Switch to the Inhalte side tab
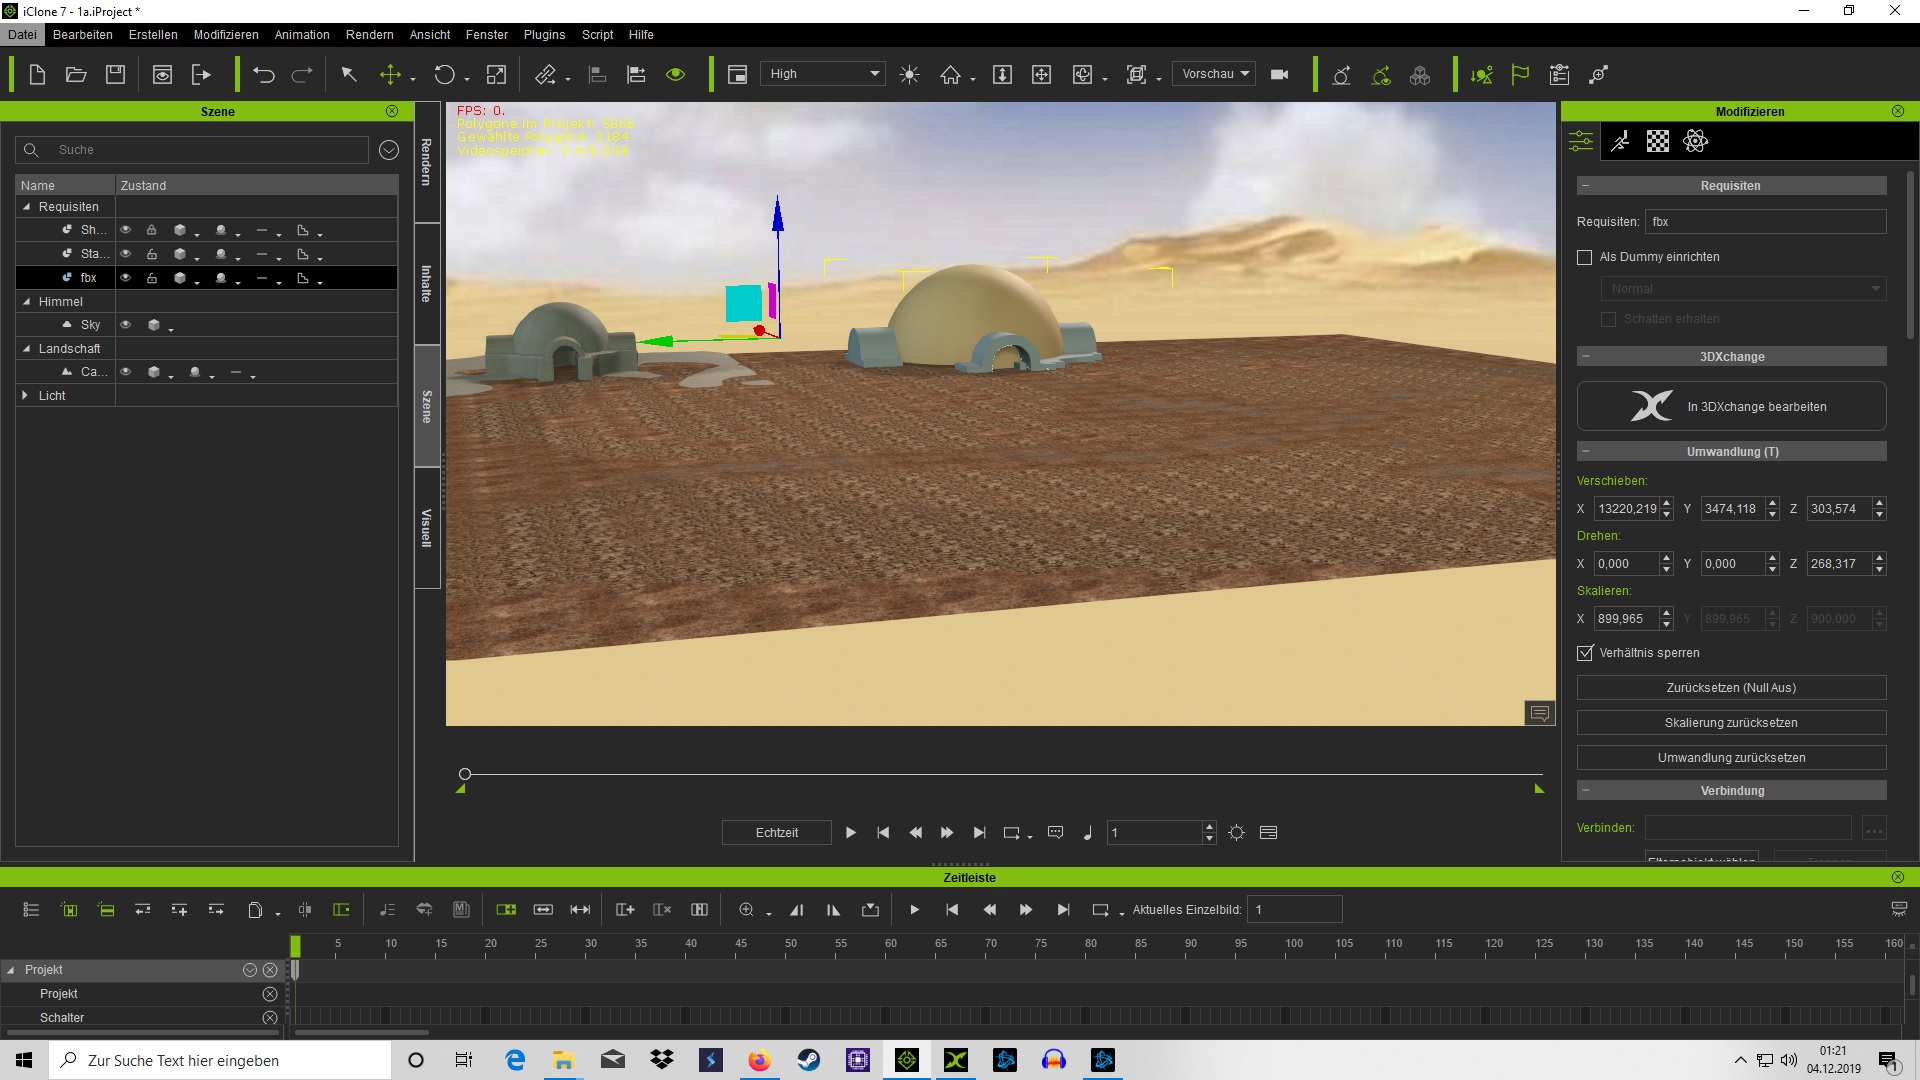This screenshot has height=1080, width=1920. (427, 284)
